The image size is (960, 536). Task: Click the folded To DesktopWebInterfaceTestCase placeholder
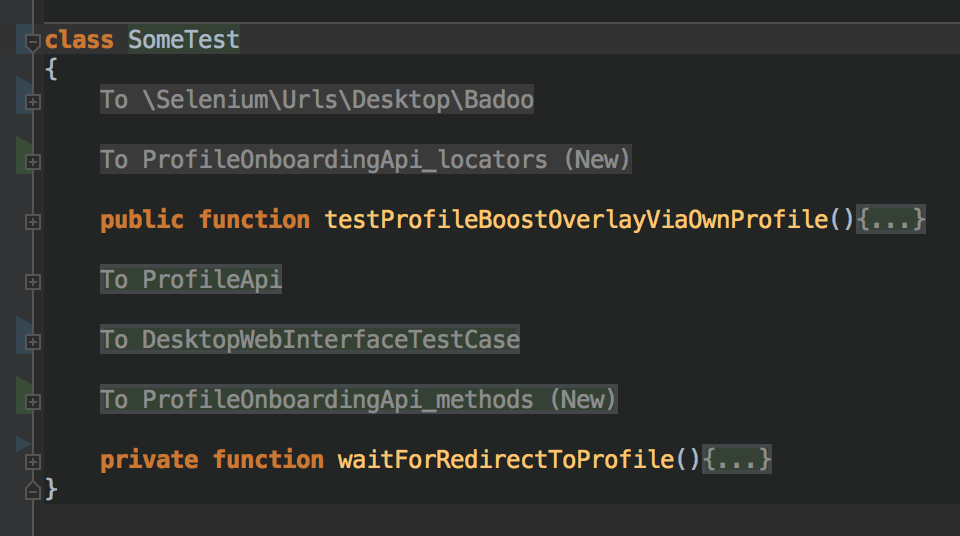(x=310, y=339)
